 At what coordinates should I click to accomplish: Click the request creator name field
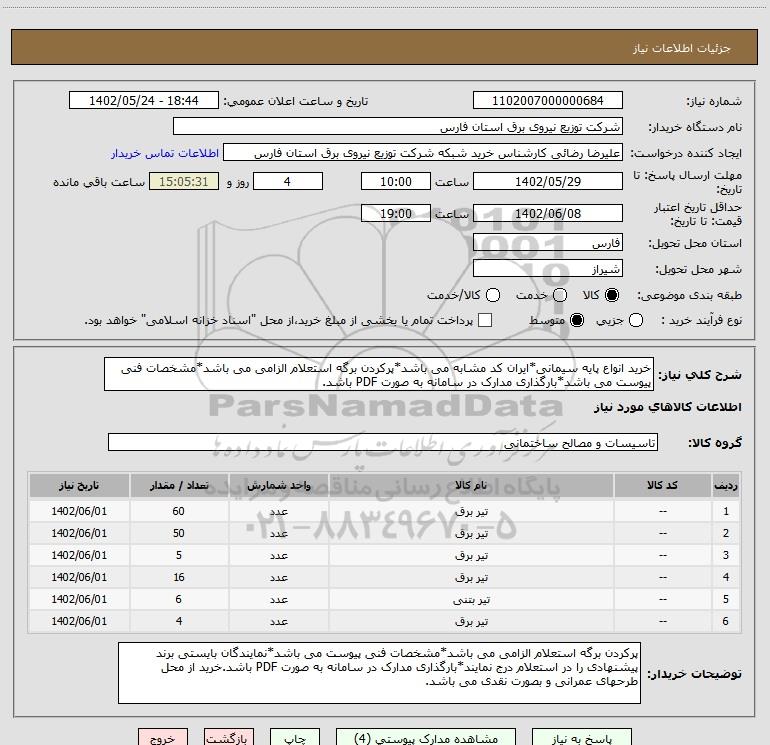tap(423, 153)
